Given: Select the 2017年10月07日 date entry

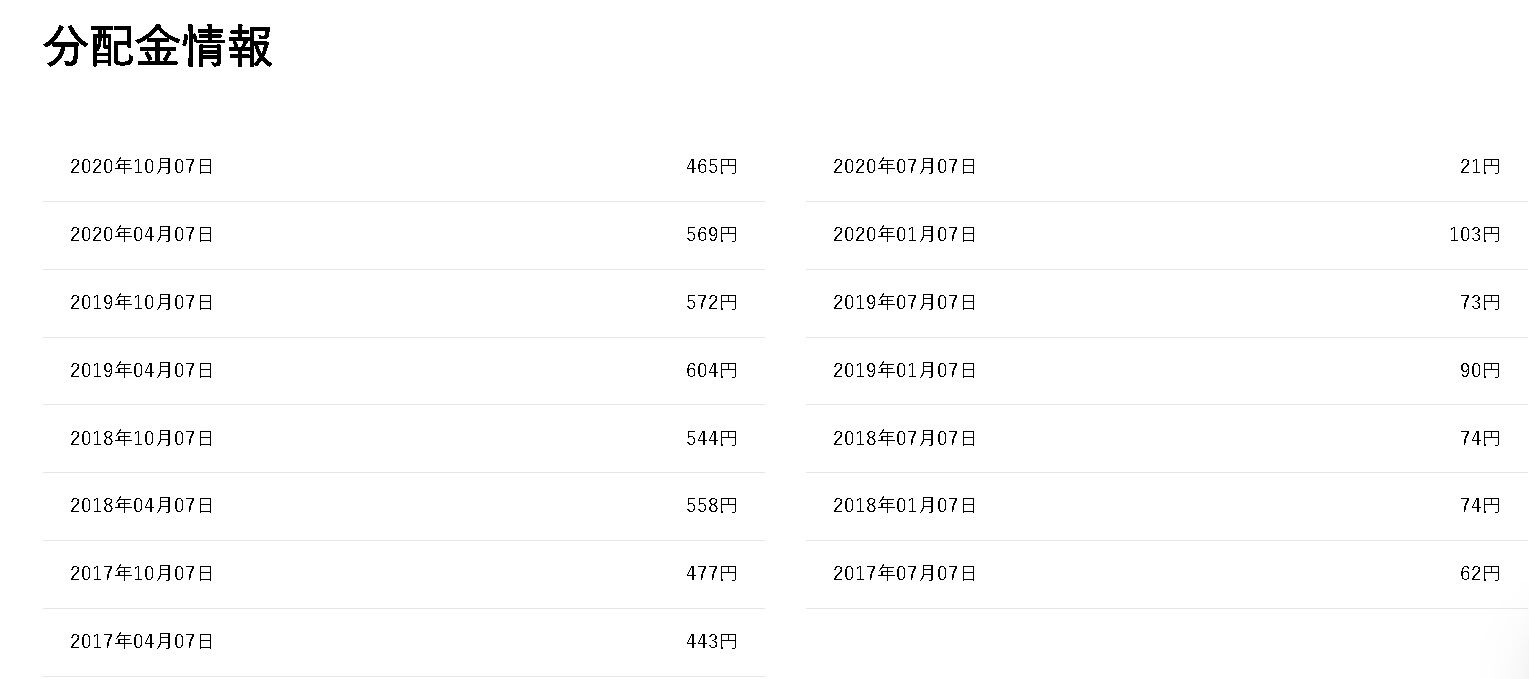Looking at the screenshot, I should coord(142,574).
